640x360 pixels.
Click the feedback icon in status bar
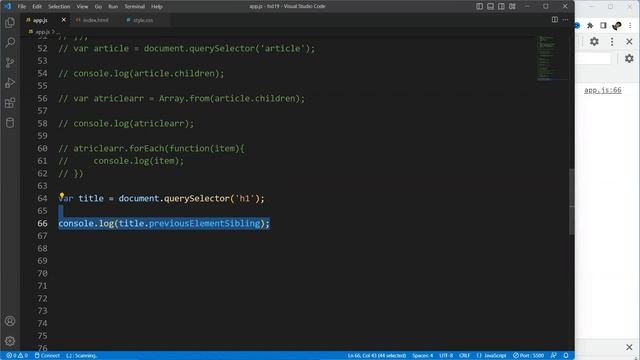[x=553, y=356]
